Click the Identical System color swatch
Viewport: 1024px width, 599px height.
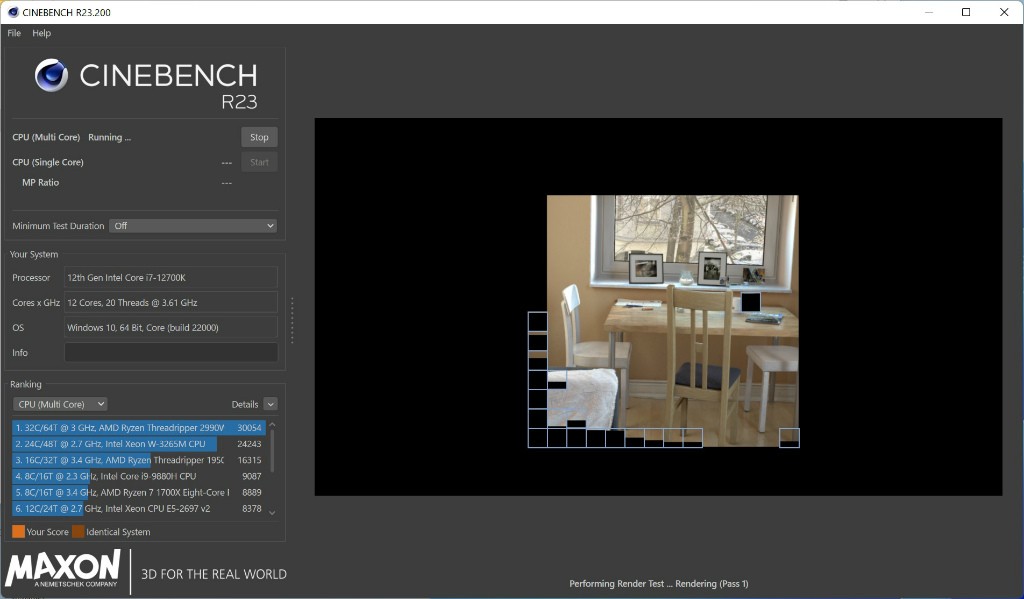(78, 532)
